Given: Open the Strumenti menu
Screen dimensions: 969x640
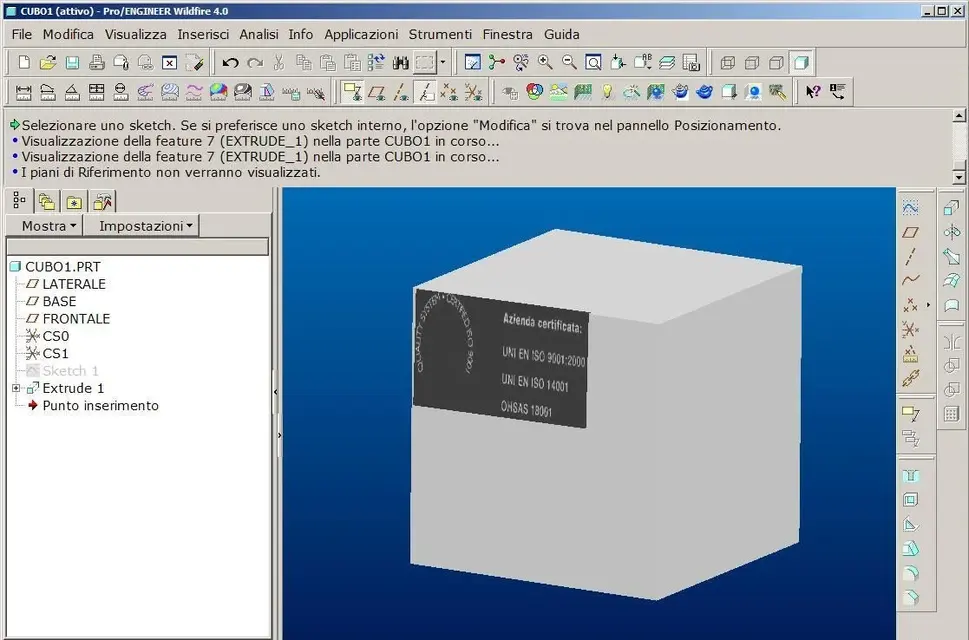Looking at the screenshot, I should (440, 34).
